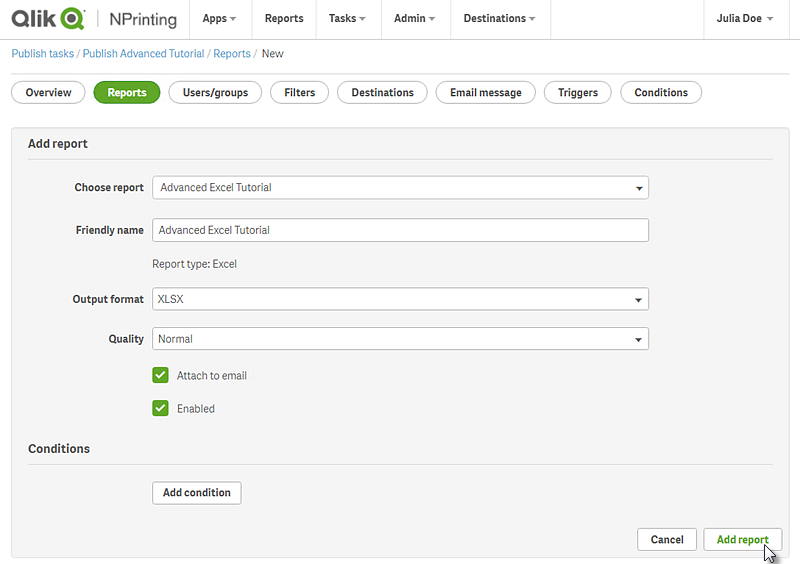This screenshot has height=564, width=800.
Task: Follow the Publish tasks breadcrumb link
Action: [x=43, y=54]
